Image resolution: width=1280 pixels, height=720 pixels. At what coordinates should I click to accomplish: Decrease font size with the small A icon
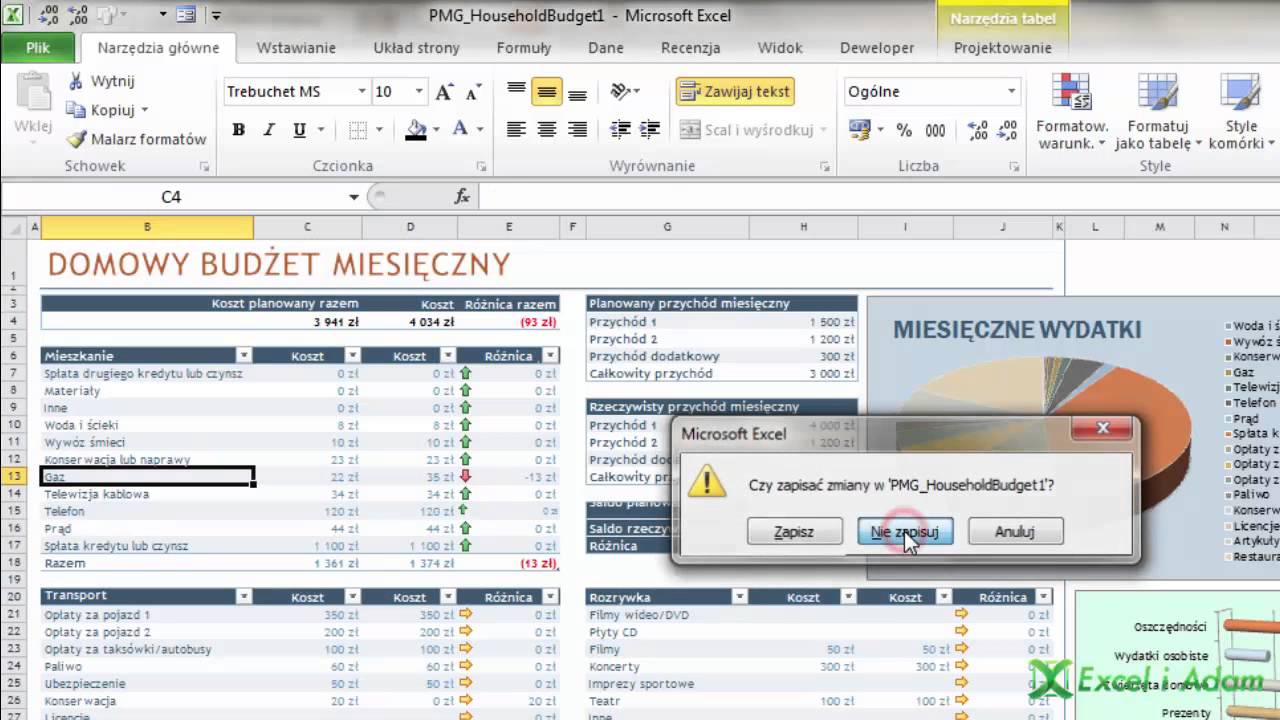471,93
